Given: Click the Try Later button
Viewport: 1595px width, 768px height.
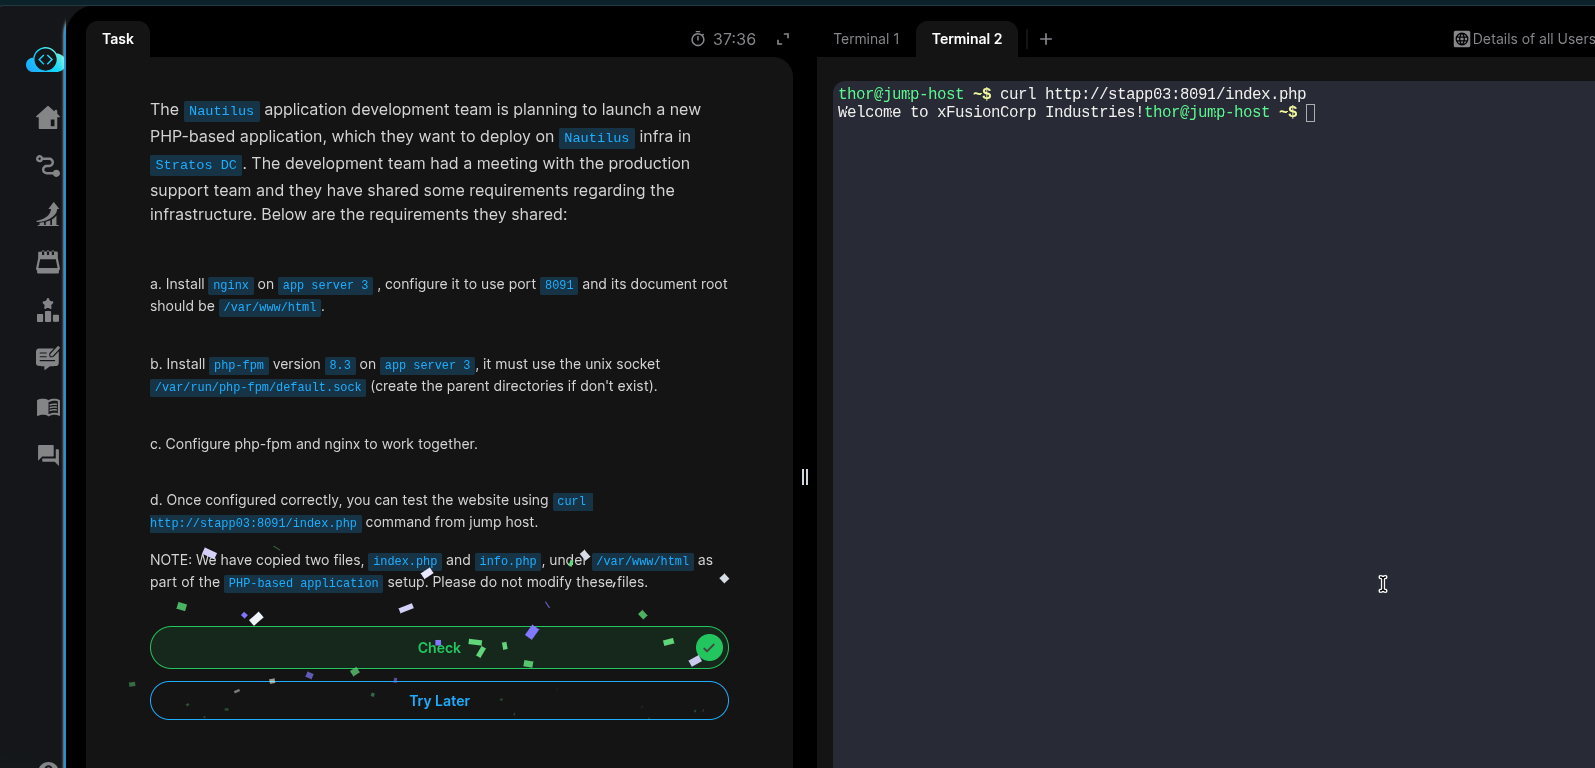Looking at the screenshot, I should (x=439, y=701).
